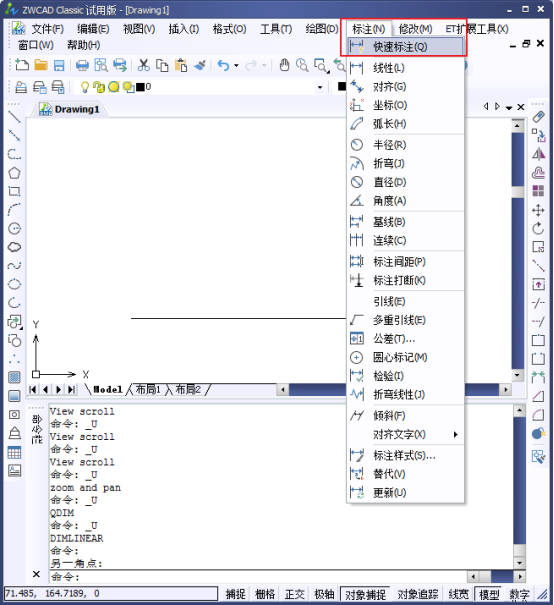The width and height of the screenshot is (554, 605).
Task: Choose 快速标注(Q) from the menu
Action: 405,47
